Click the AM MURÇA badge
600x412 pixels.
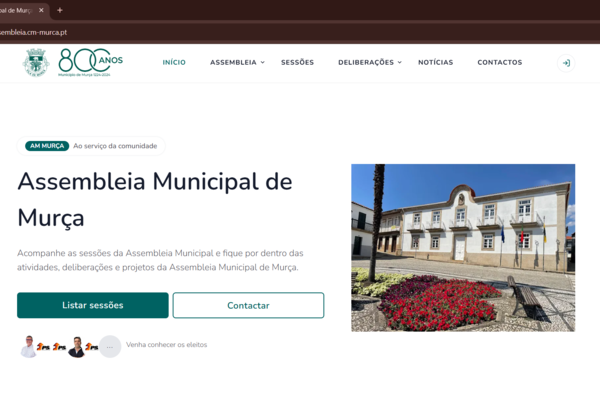[47, 146]
